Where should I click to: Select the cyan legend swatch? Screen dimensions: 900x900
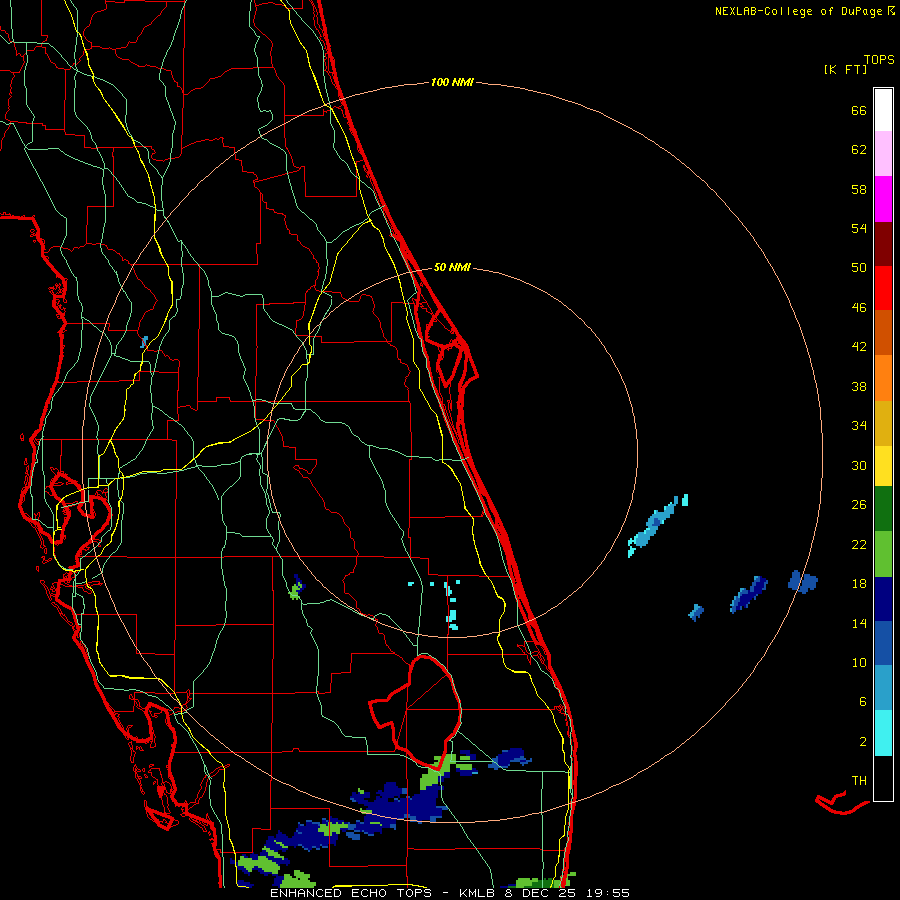(883, 733)
